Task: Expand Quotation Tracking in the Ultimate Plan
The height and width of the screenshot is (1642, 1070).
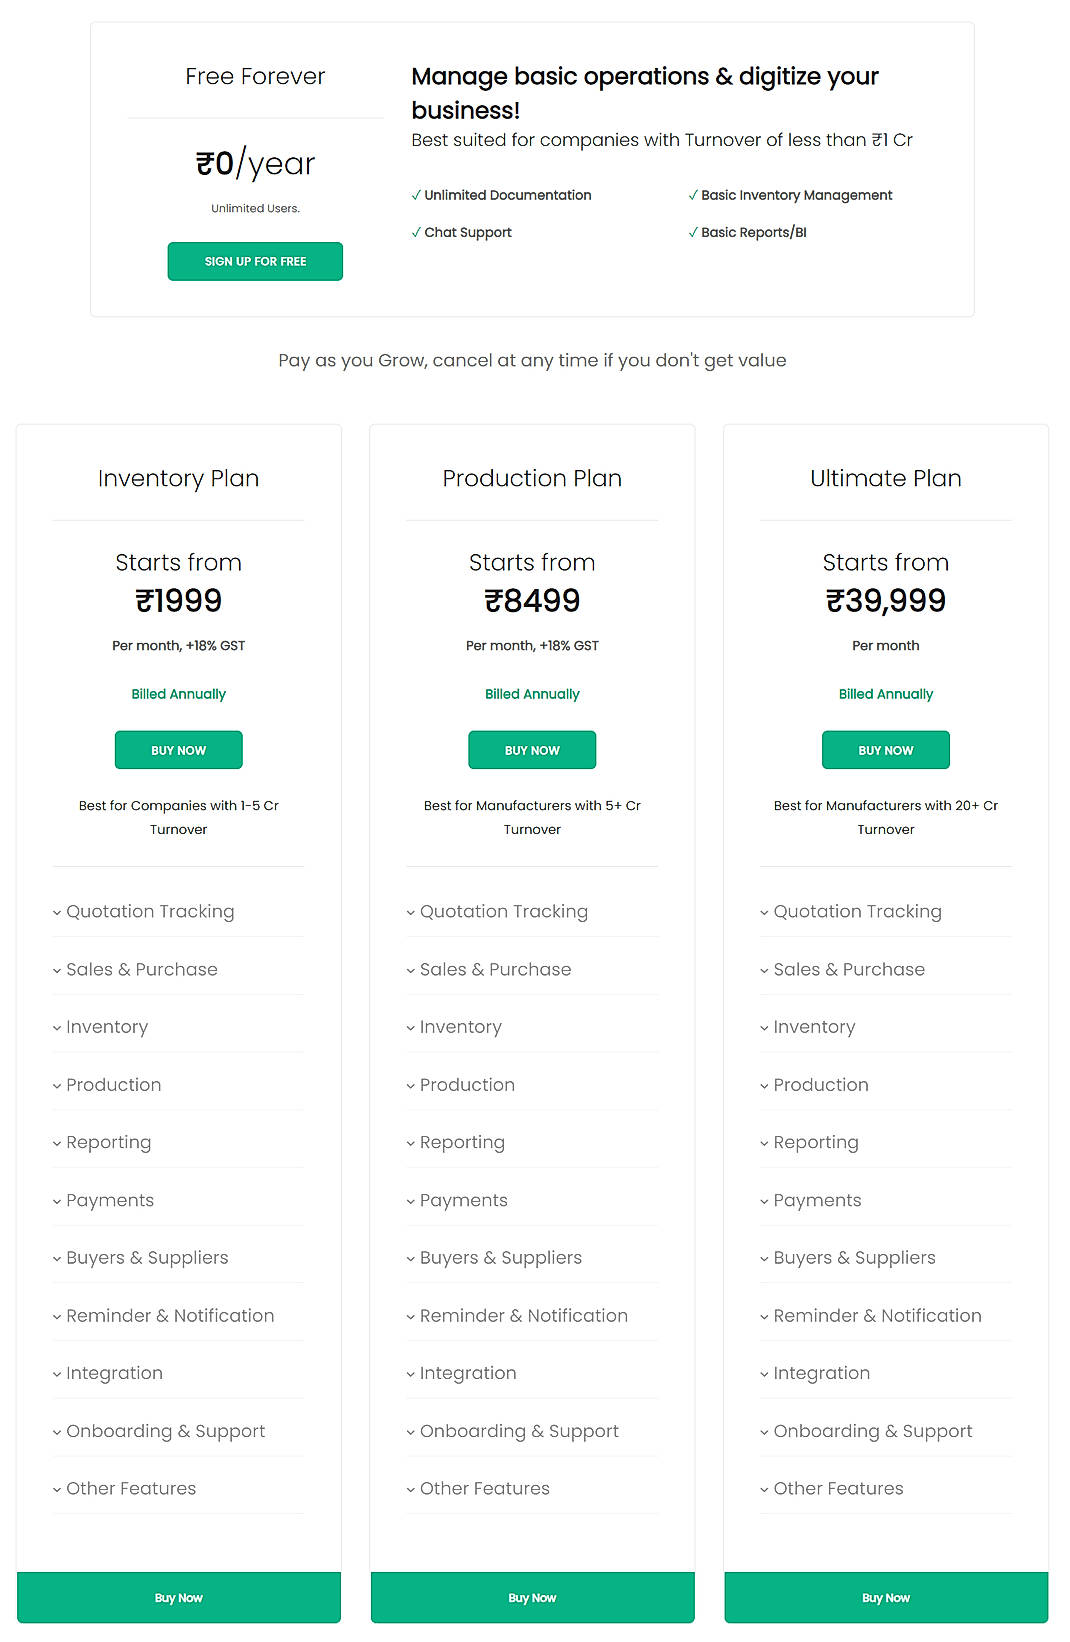Action: [x=857, y=911]
